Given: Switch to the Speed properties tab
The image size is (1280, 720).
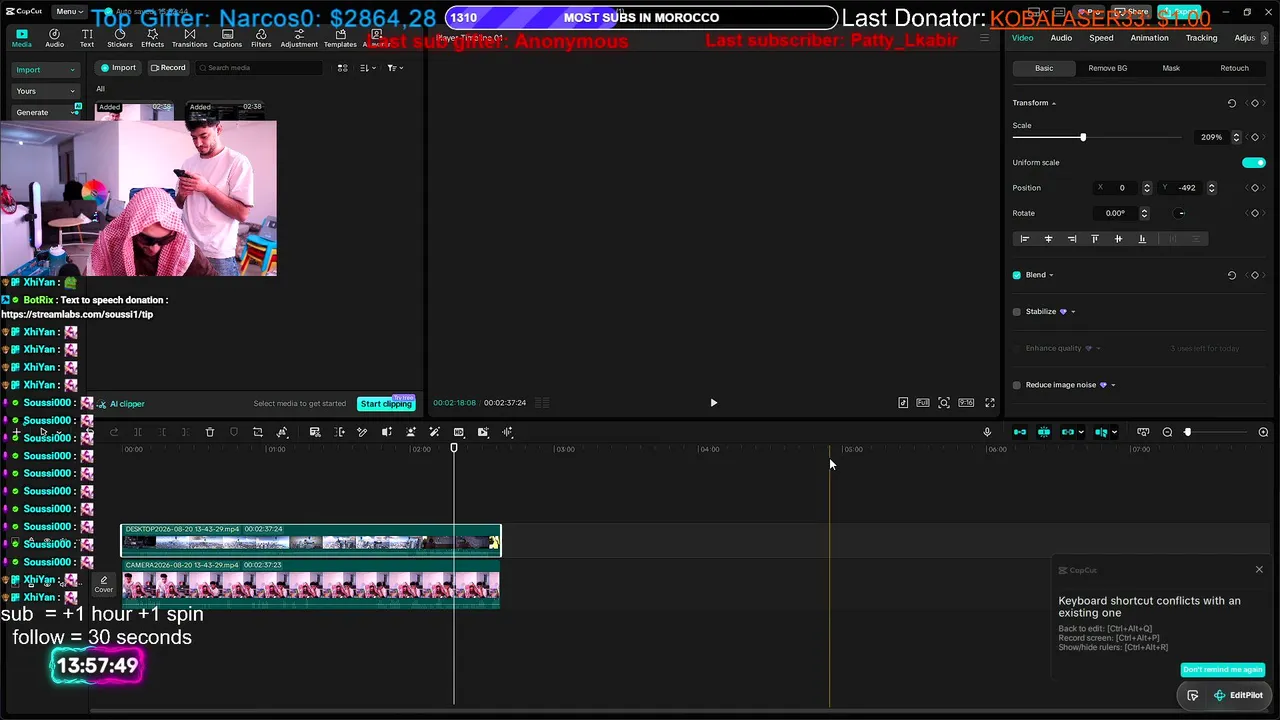Looking at the screenshot, I should click(x=1101, y=38).
